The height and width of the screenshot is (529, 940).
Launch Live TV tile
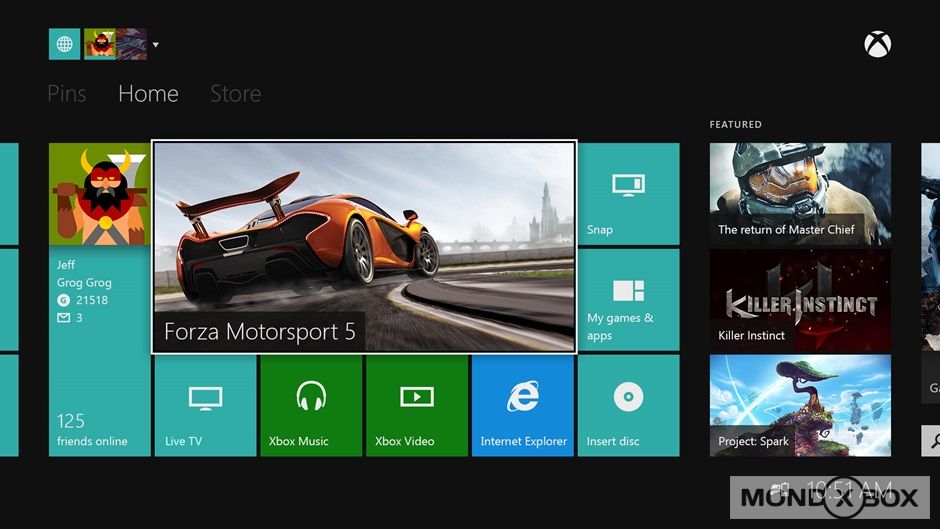[205, 405]
